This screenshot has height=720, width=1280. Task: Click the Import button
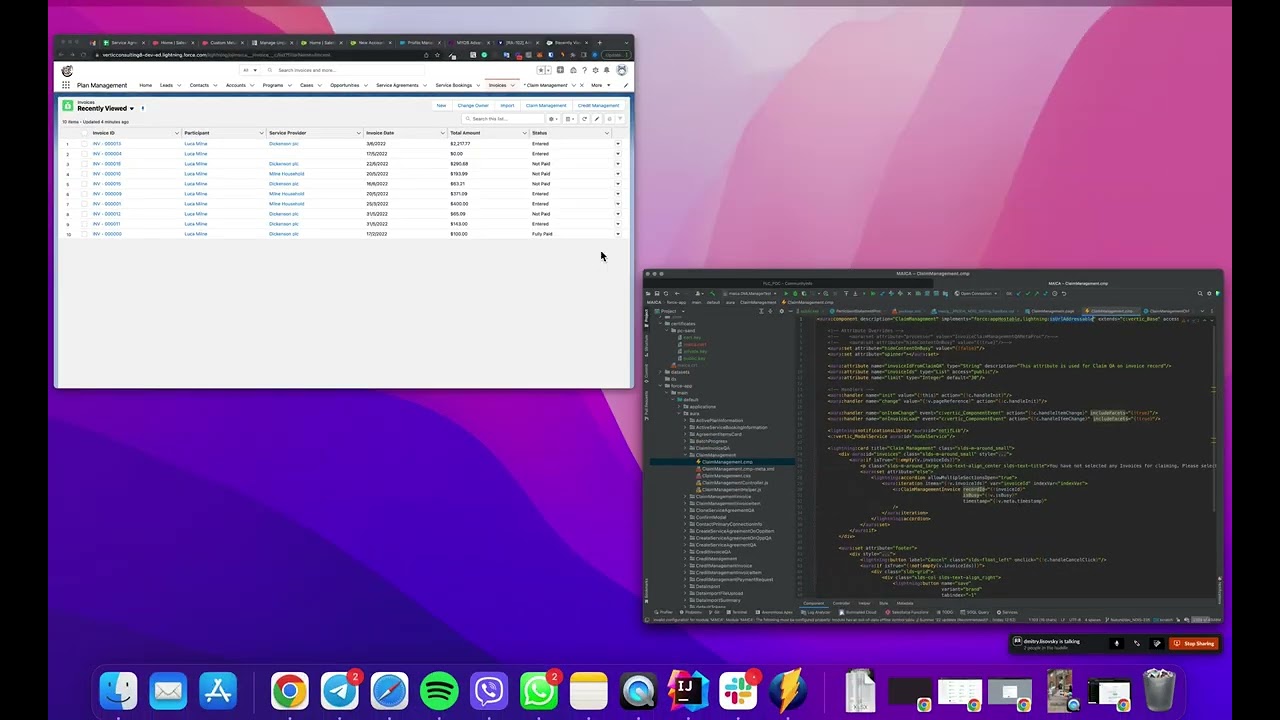pos(507,105)
